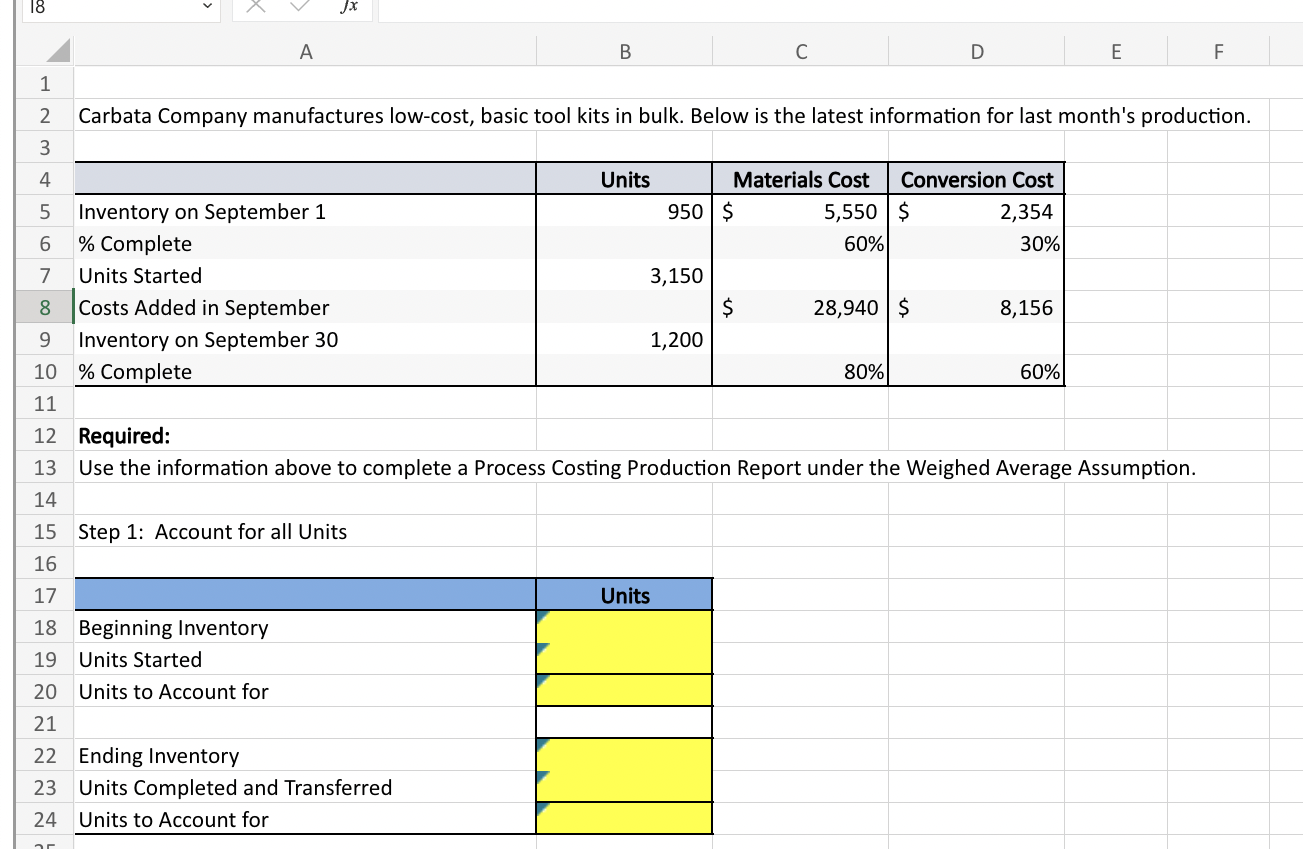Select row 17 header
The image size is (1303, 849).
pos(45,595)
